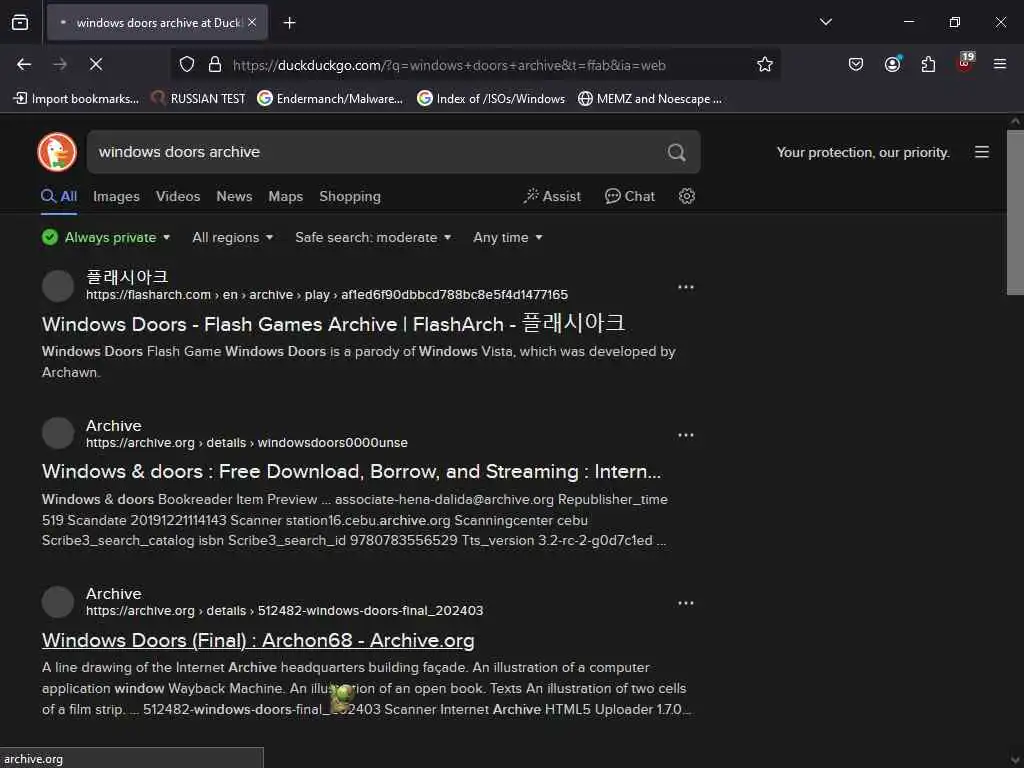The width and height of the screenshot is (1024, 768).
Task: Open Endermanch/Malware bookmark
Action: click(x=330, y=99)
